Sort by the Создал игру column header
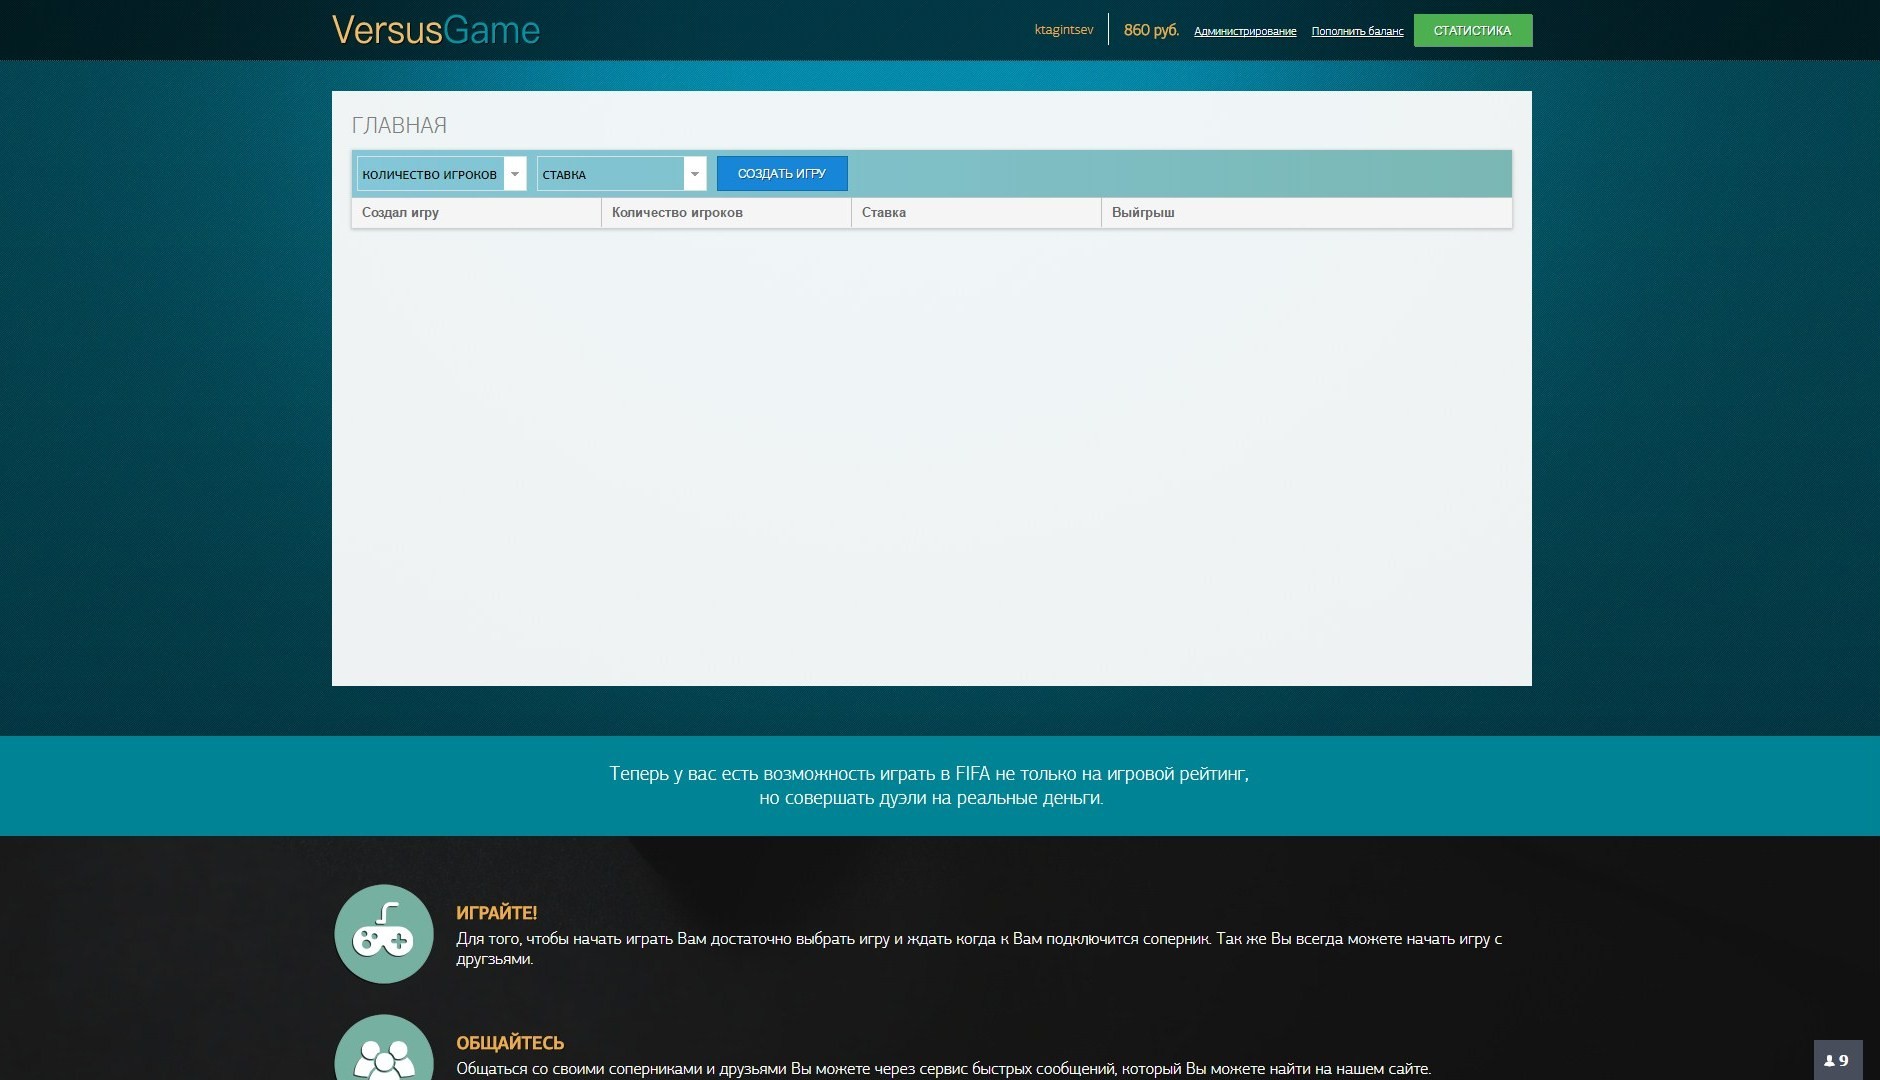 (400, 212)
